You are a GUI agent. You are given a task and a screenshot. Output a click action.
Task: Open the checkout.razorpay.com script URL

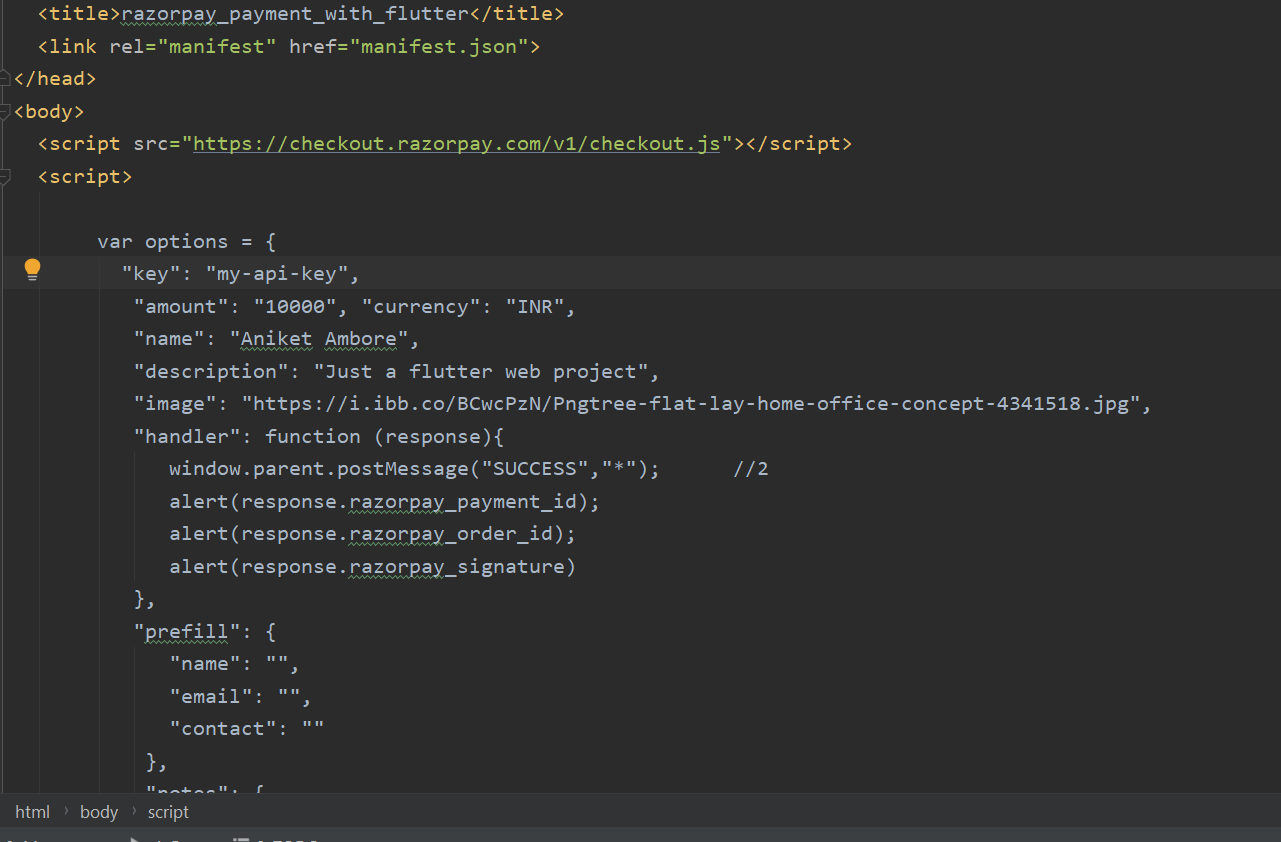(456, 143)
